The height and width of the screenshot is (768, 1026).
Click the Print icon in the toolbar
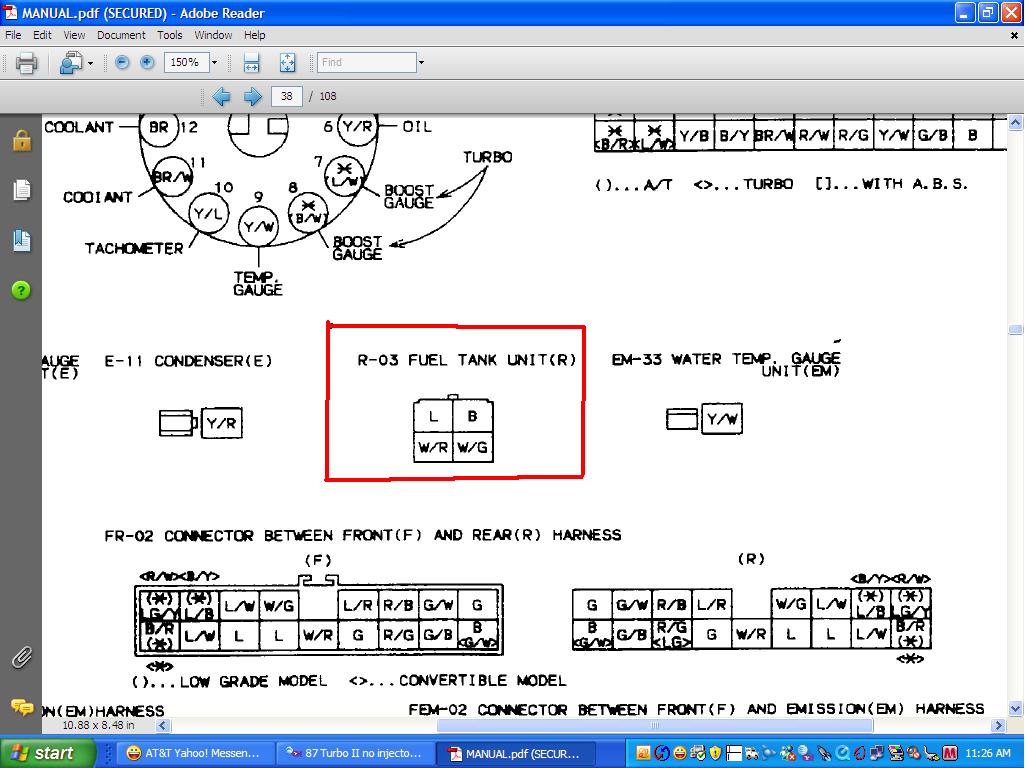pyautogui.click(x=26, y=63)
